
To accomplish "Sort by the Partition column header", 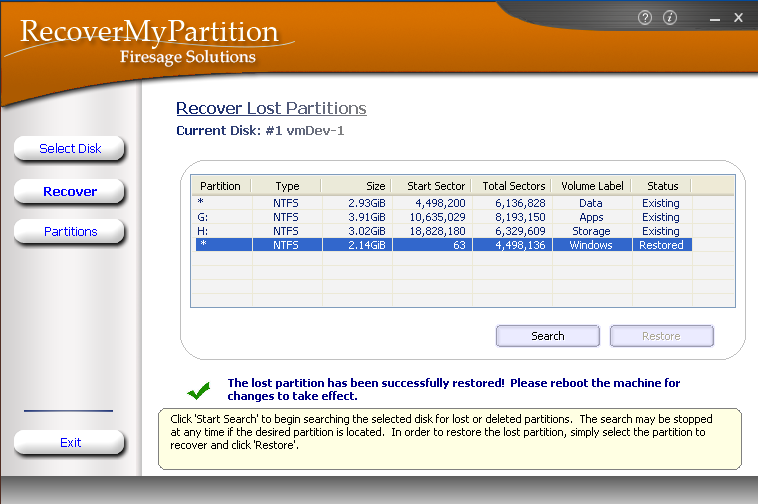I will [x=220, y=186].
